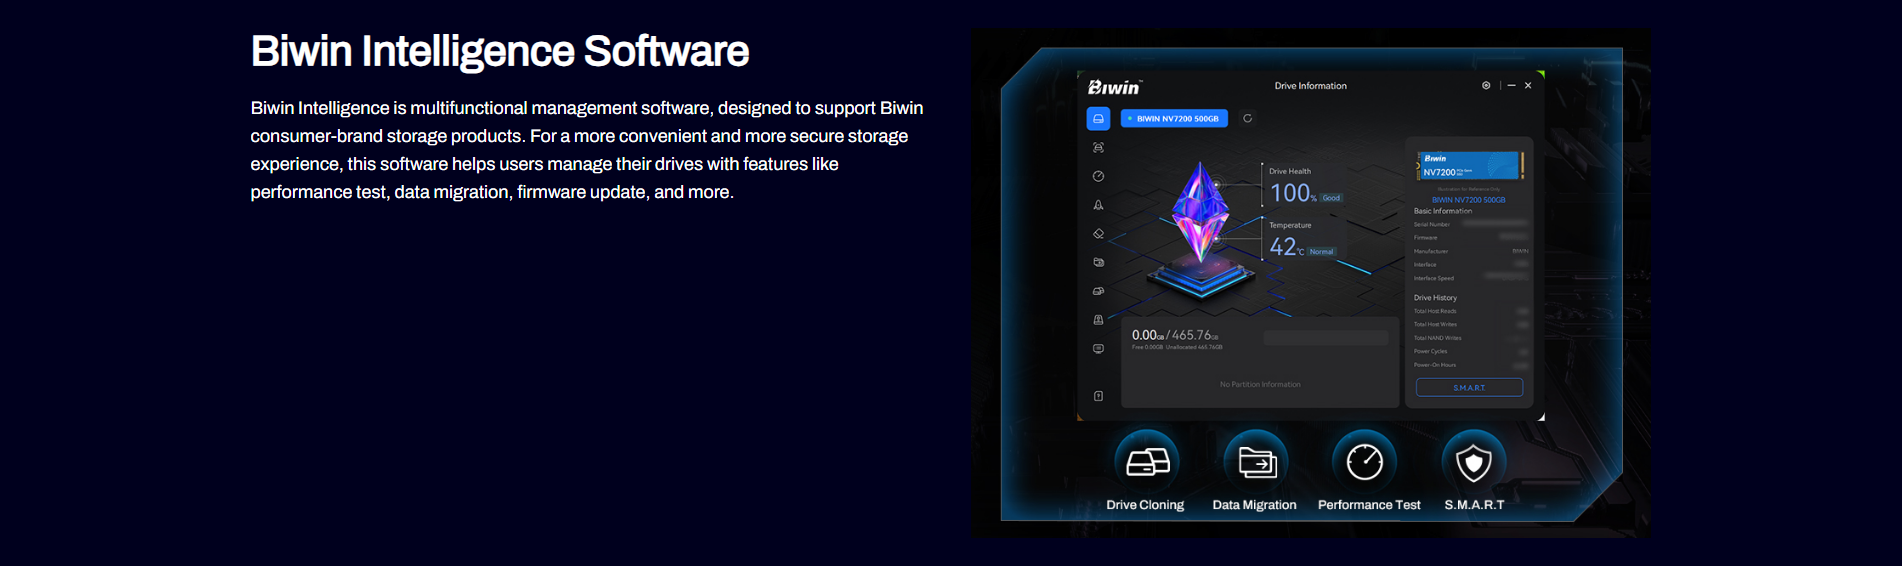This screenshot has width=1902, height=566.
Task: Click the software description paragraph
Action: 587,150
